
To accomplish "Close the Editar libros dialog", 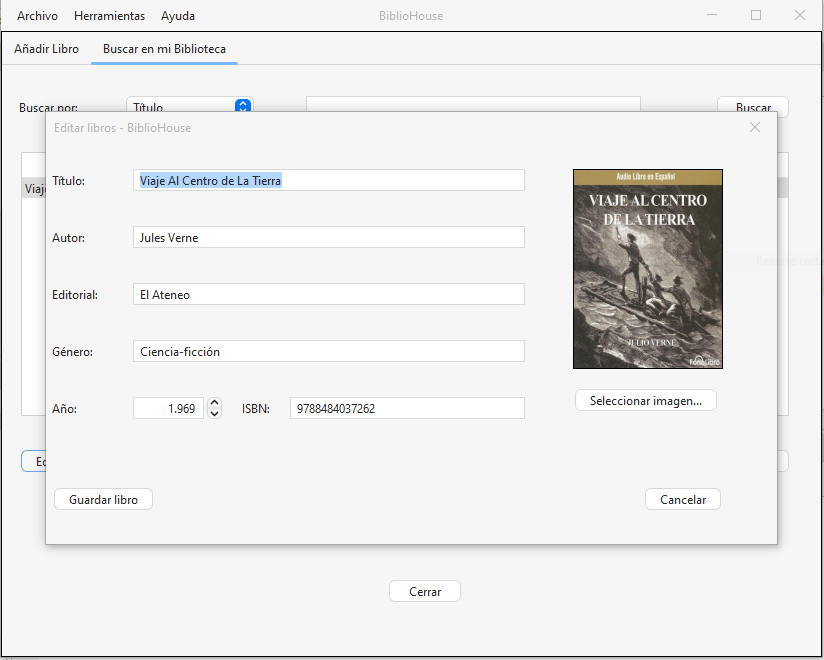I will (x=755, y=127).
